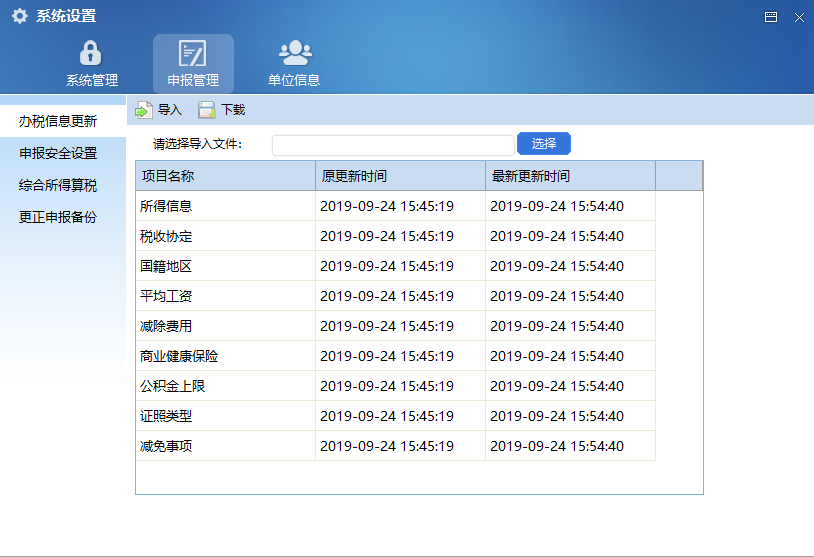The image size is (814, 557).
Task: Click 原更新时间 value in 商业健康保险 row
Action: point(387,357)
